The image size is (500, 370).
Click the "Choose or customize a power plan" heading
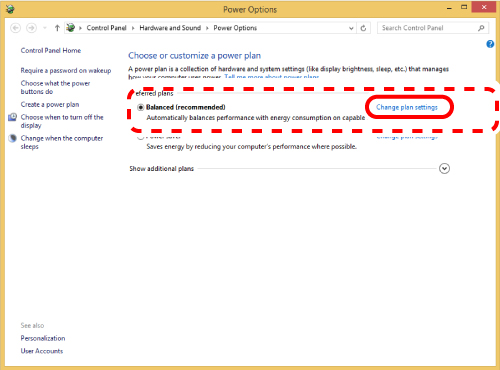coord(194,56)
